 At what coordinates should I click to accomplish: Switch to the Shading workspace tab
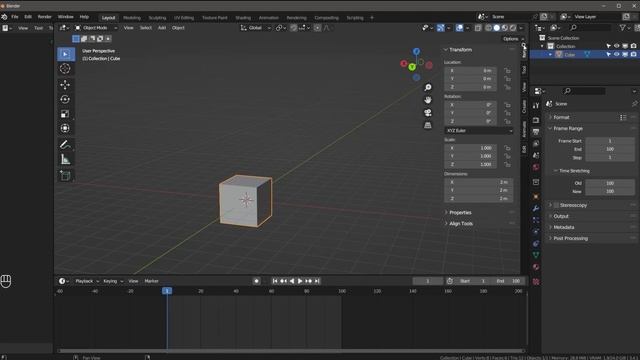(x=243, y=18)
